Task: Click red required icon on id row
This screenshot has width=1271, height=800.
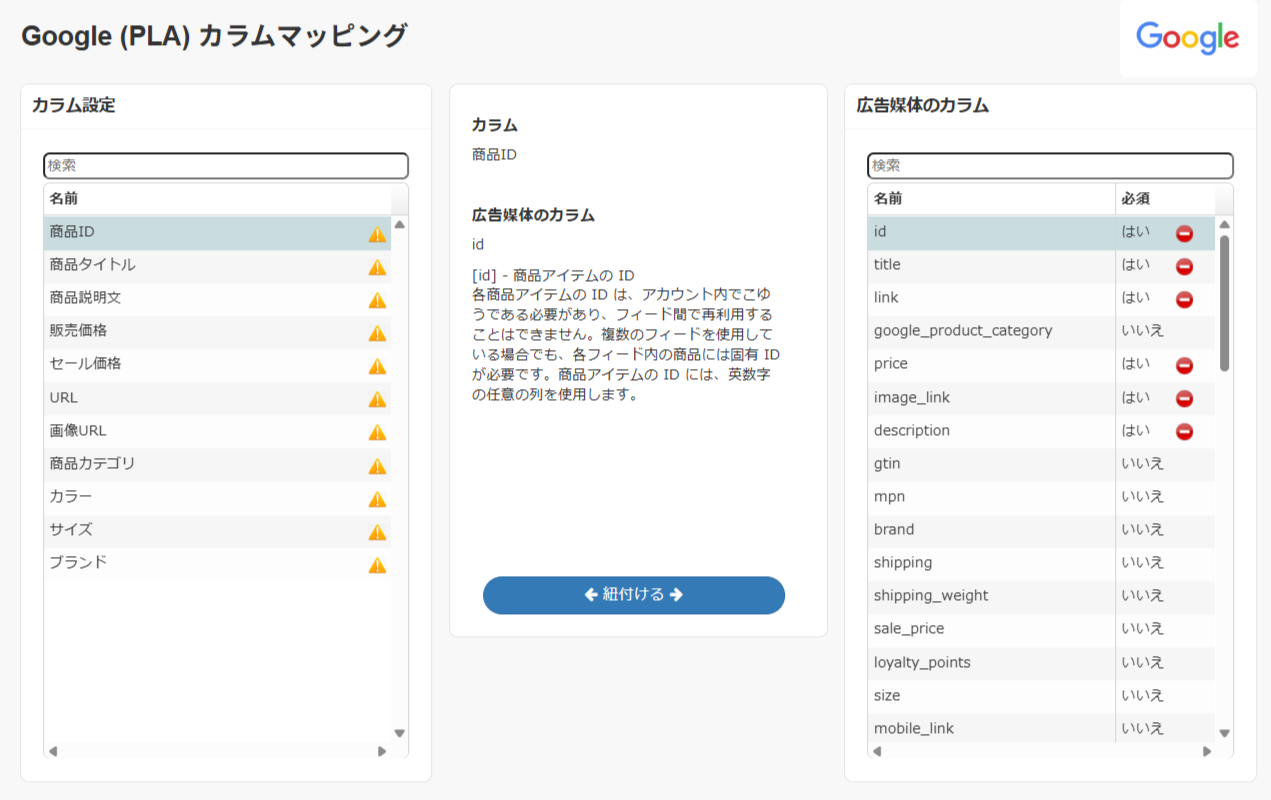Action: 1184,233
